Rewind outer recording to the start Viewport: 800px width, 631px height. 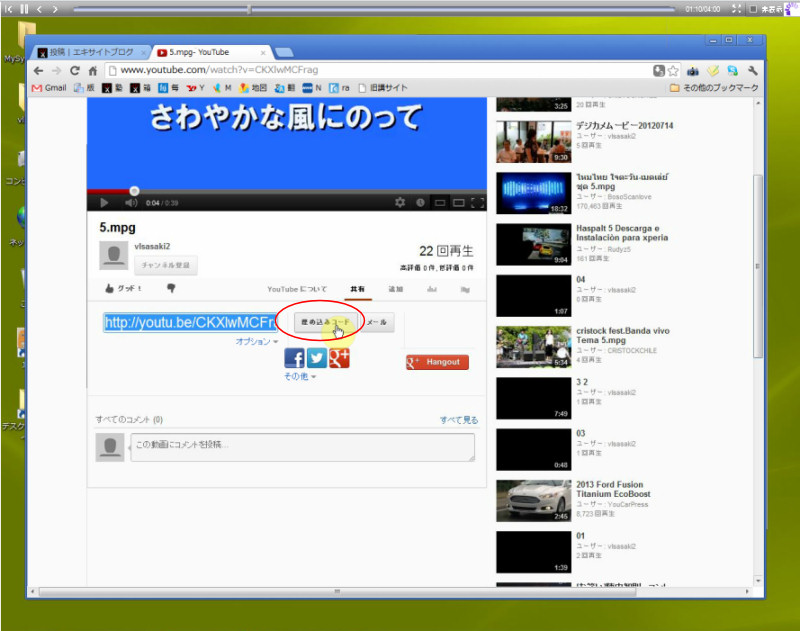(9, 9)
